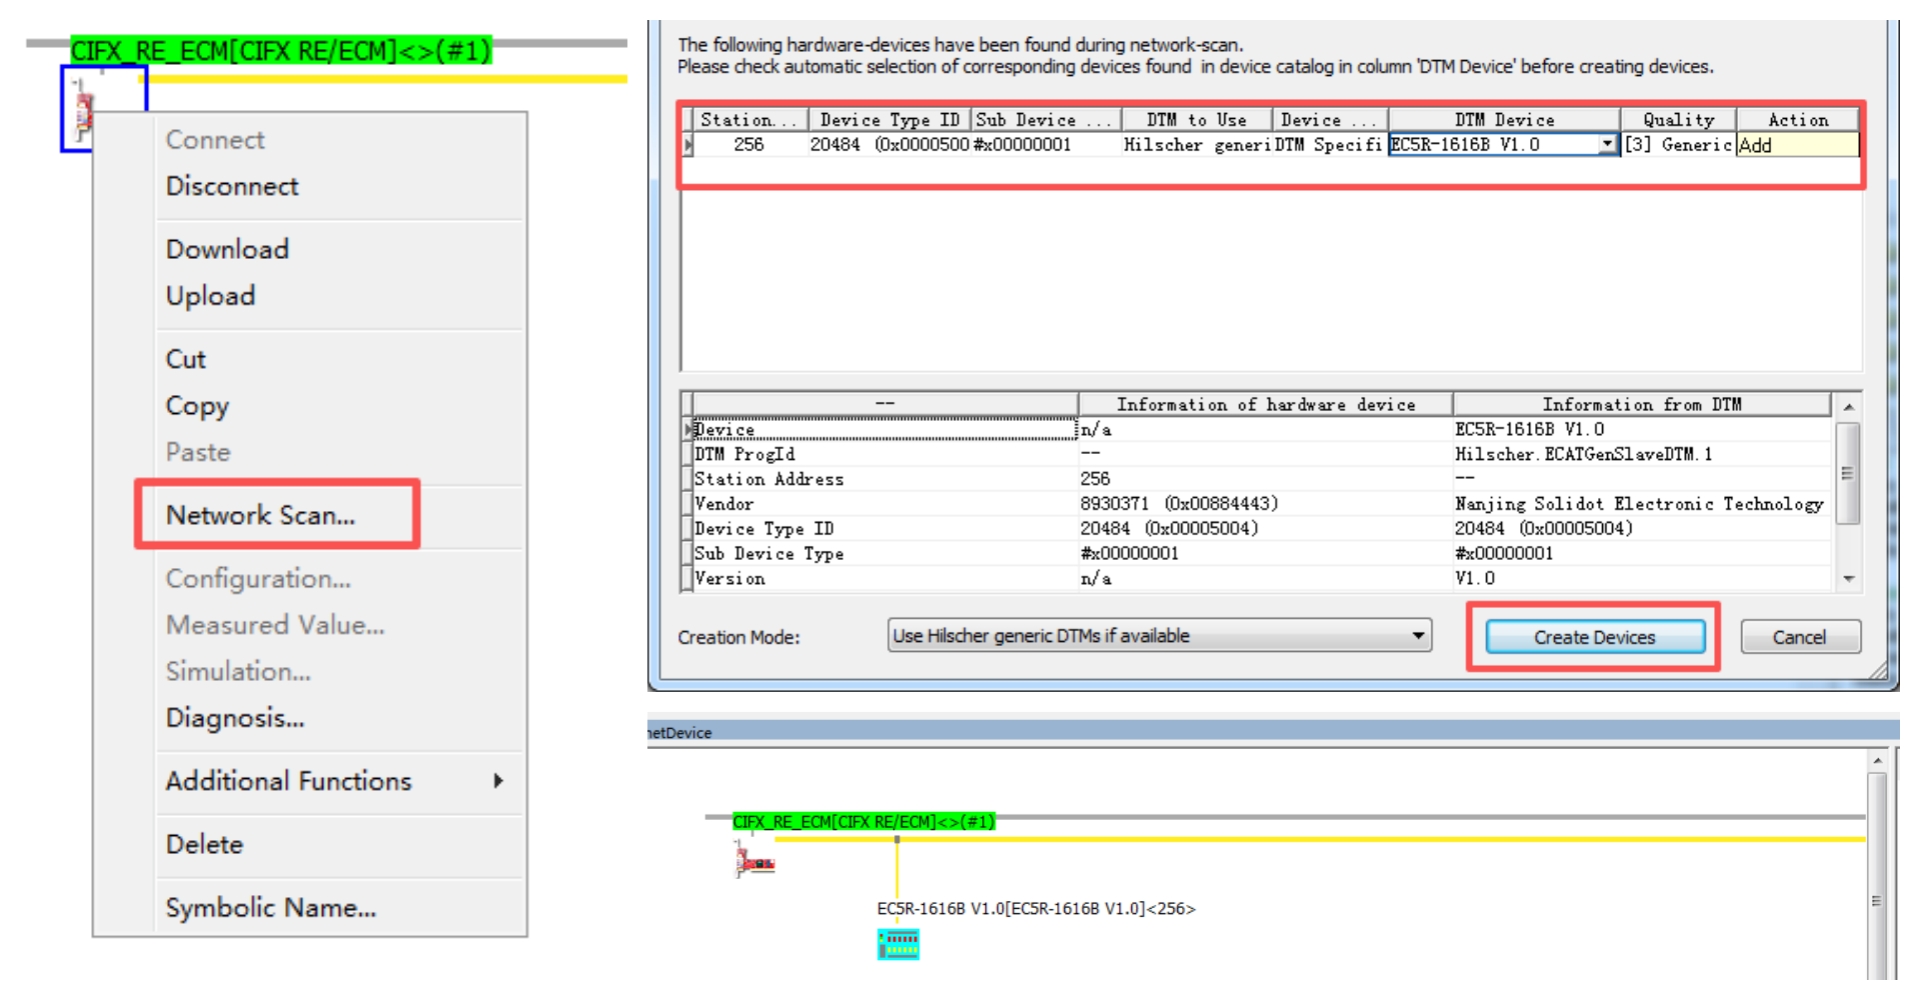Viewport: 1920px width, 1000px height.
Task: Open the DTM Device EC5R-1616B dropdown
Action: point(1607,145)
